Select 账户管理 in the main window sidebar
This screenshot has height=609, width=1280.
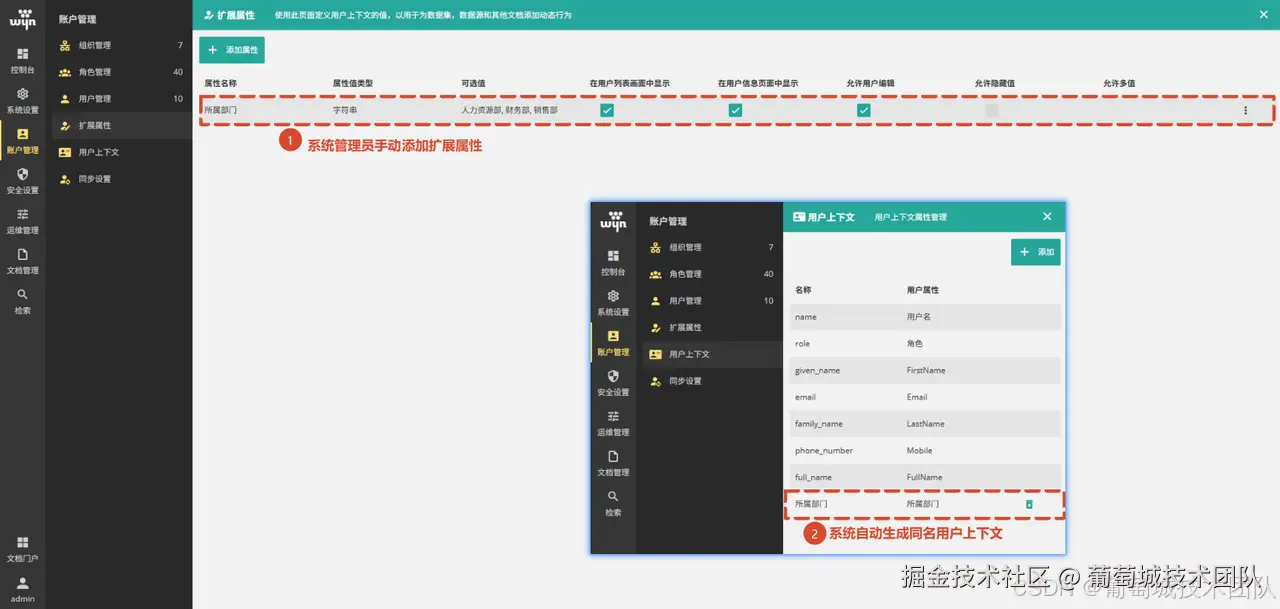(22, 140)
